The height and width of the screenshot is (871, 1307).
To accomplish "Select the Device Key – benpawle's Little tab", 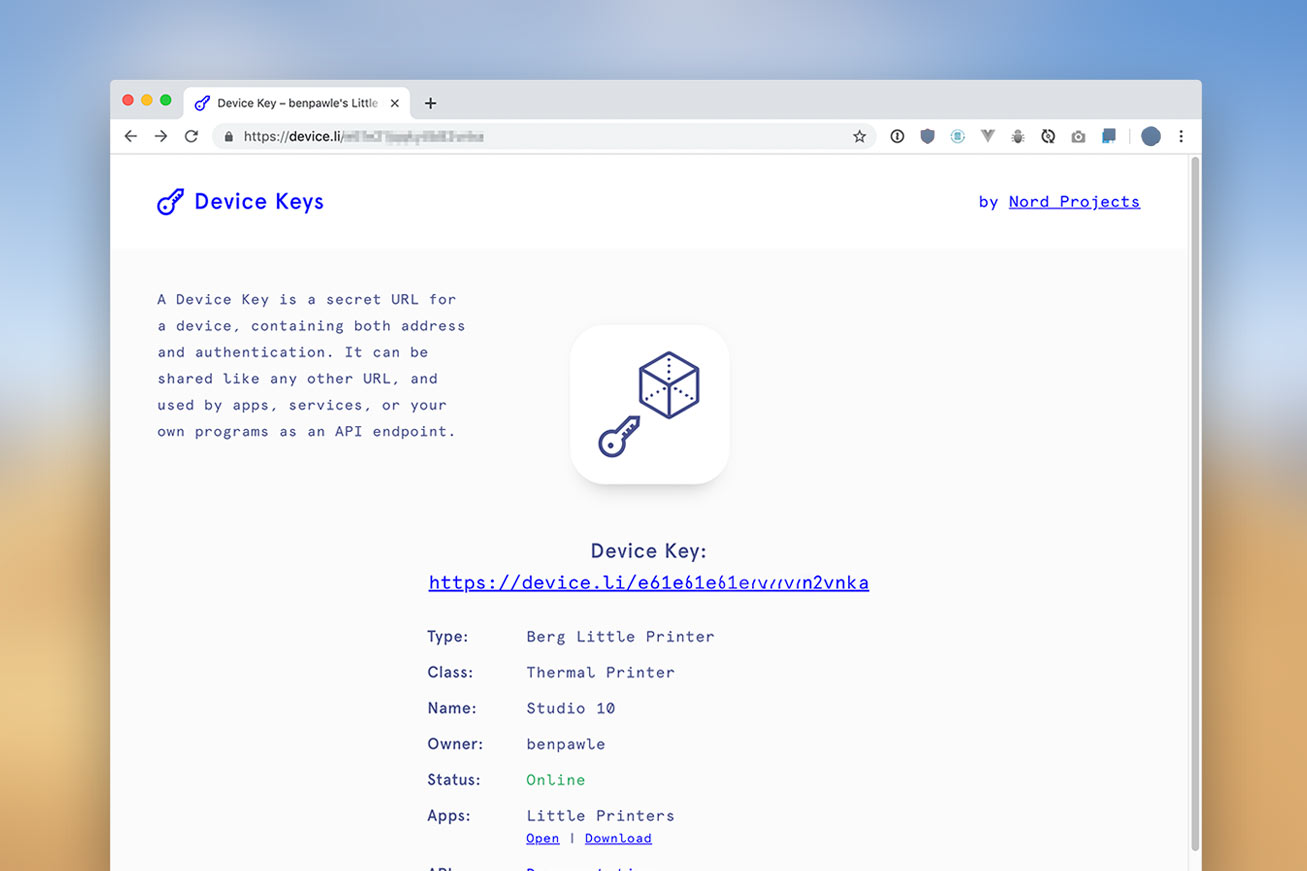I will [x=296, y=103].
